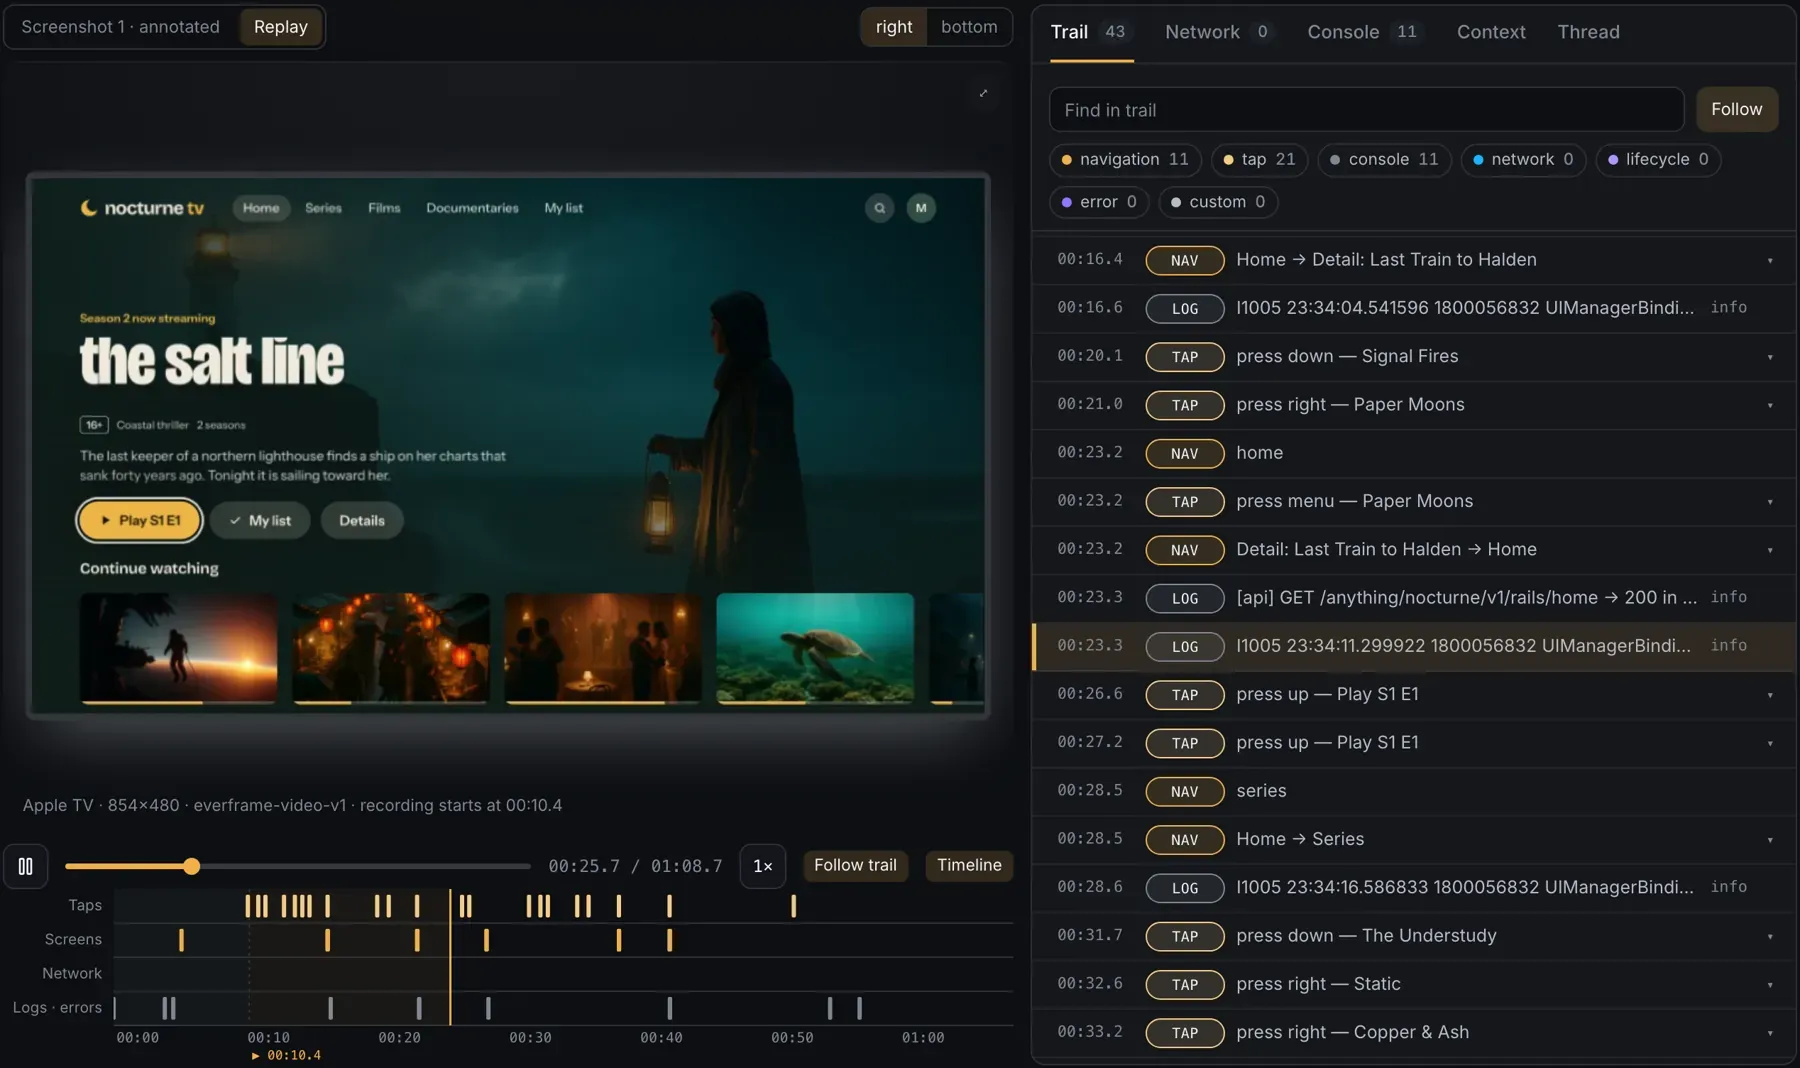Viewport: 1800px width, 1068px height.
Task: Toggle the tap 21 filter chip
Action: (1260, 159)
